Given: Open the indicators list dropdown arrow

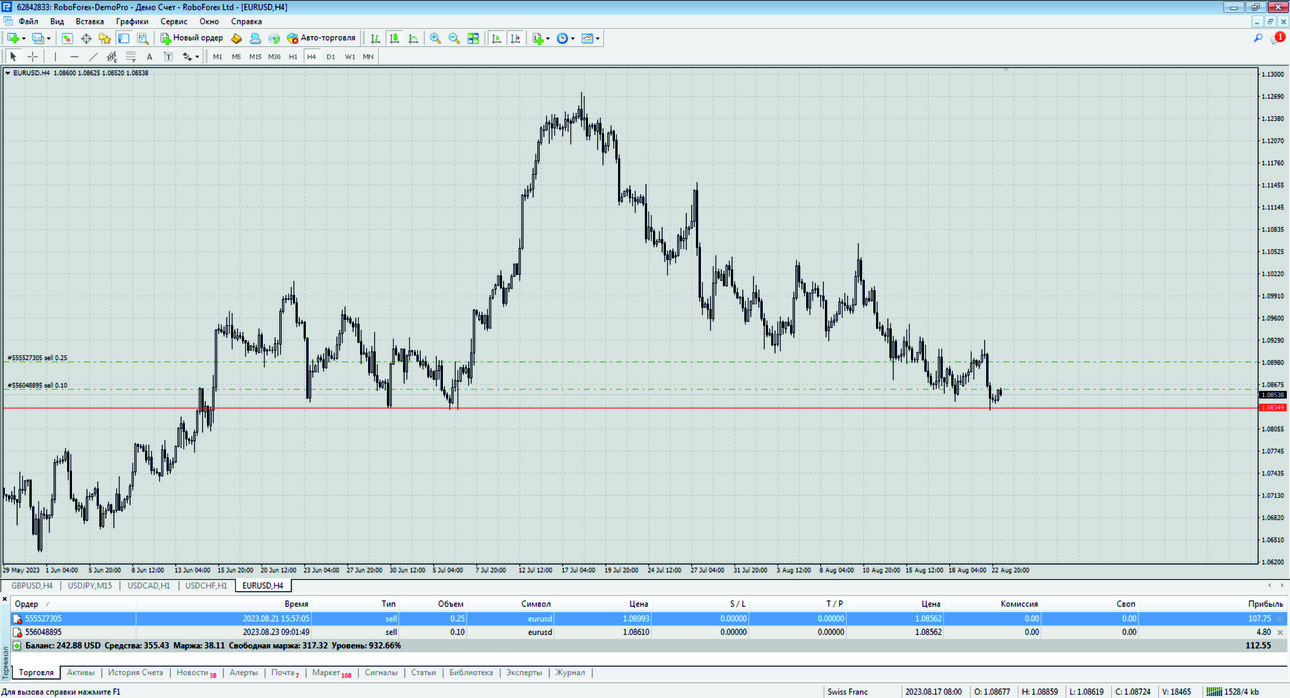Looking at the screenshot, I should coord(548,38).
